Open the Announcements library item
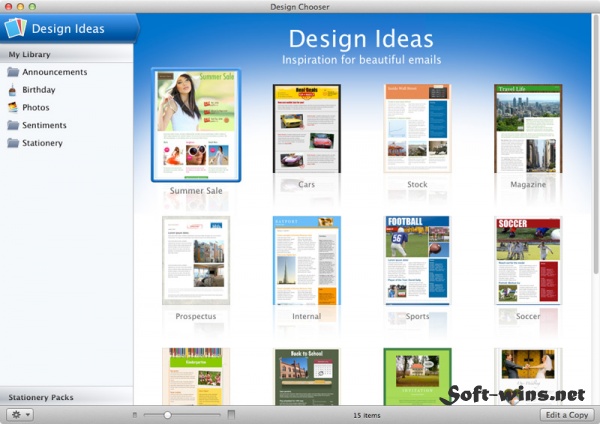This screenshot has height=424, width=600. point(67,72)
